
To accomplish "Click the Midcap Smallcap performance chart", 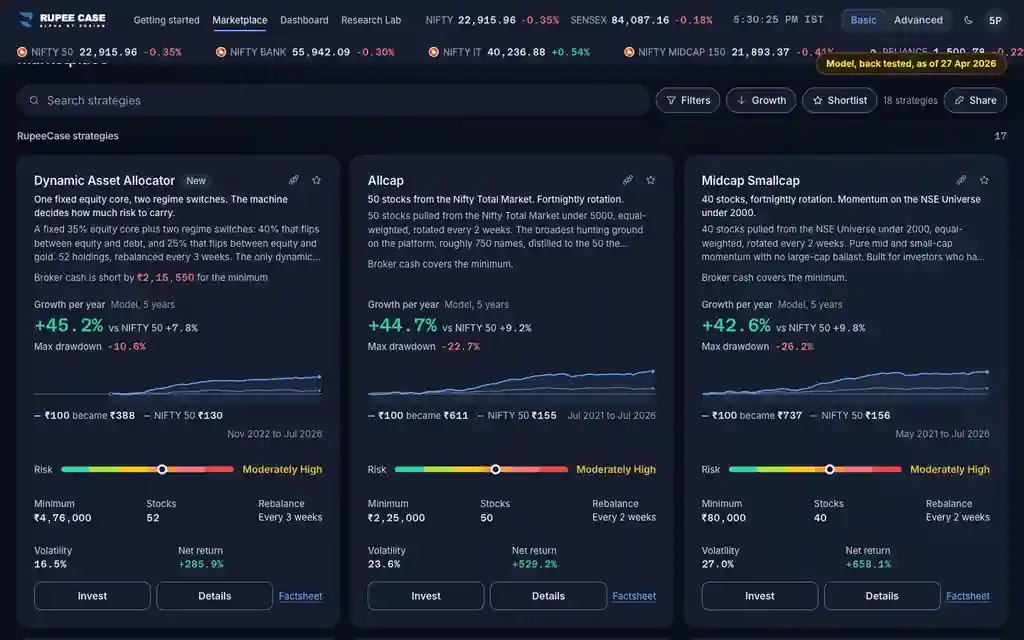I will coord(845,382).
